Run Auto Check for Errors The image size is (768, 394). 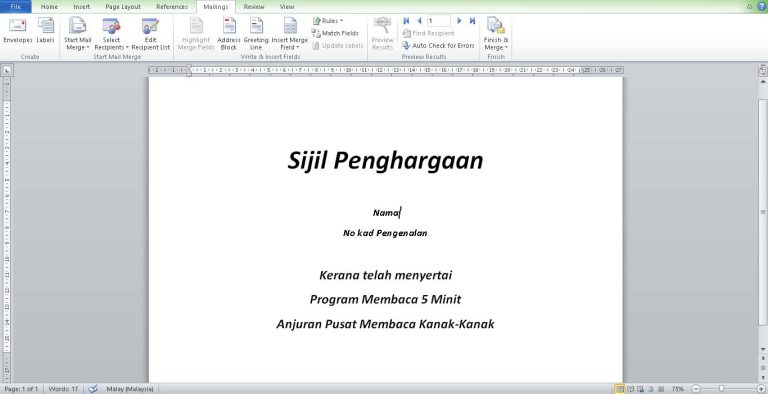pos(438,46)
